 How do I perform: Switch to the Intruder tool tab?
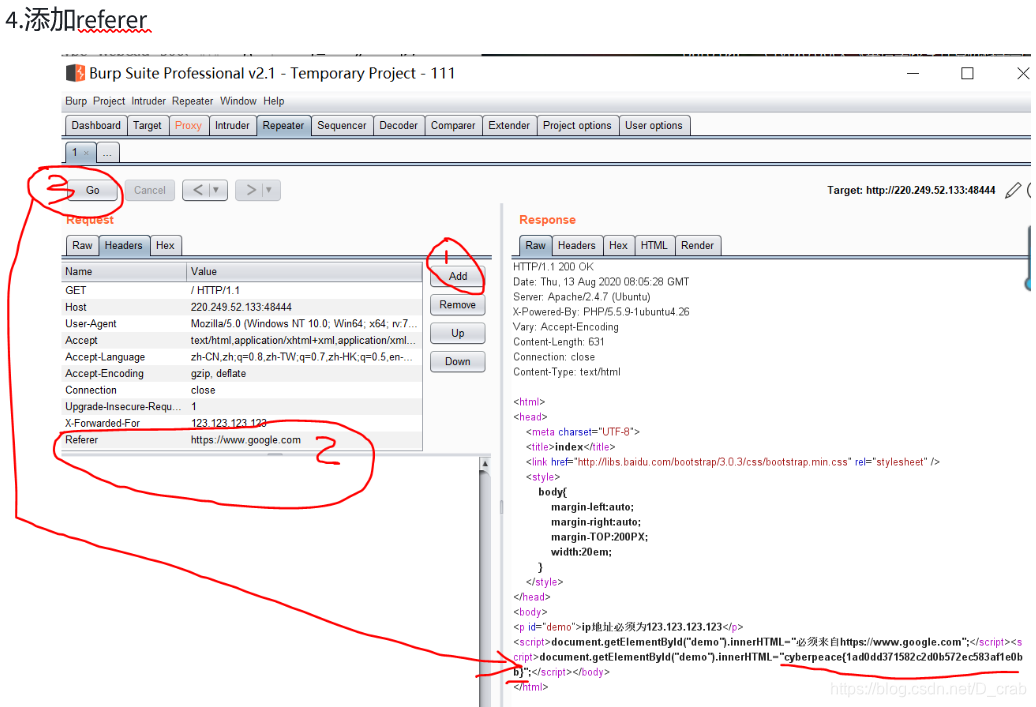(x=233, y=126)
